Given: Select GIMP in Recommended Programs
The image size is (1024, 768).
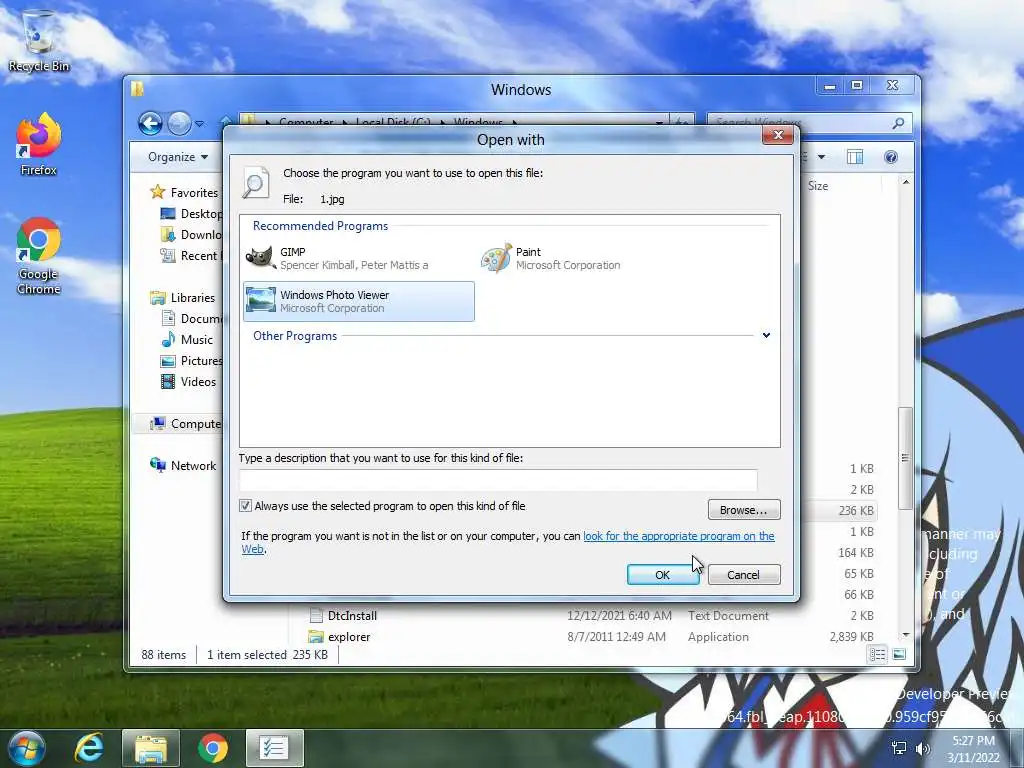Looking at the screenshot, I should point(359,258).
